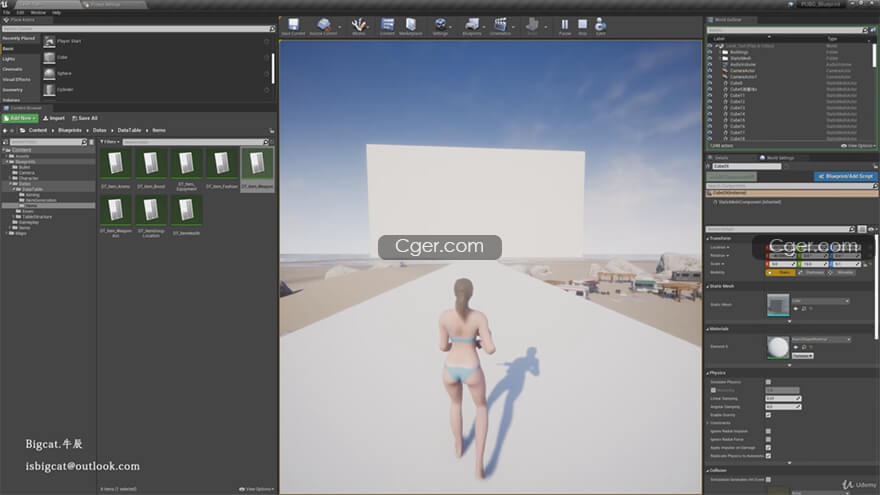Click browse-to-asset icon under Static Mesh
Viewport: 880px width, 495px height.
coord(804,309)
